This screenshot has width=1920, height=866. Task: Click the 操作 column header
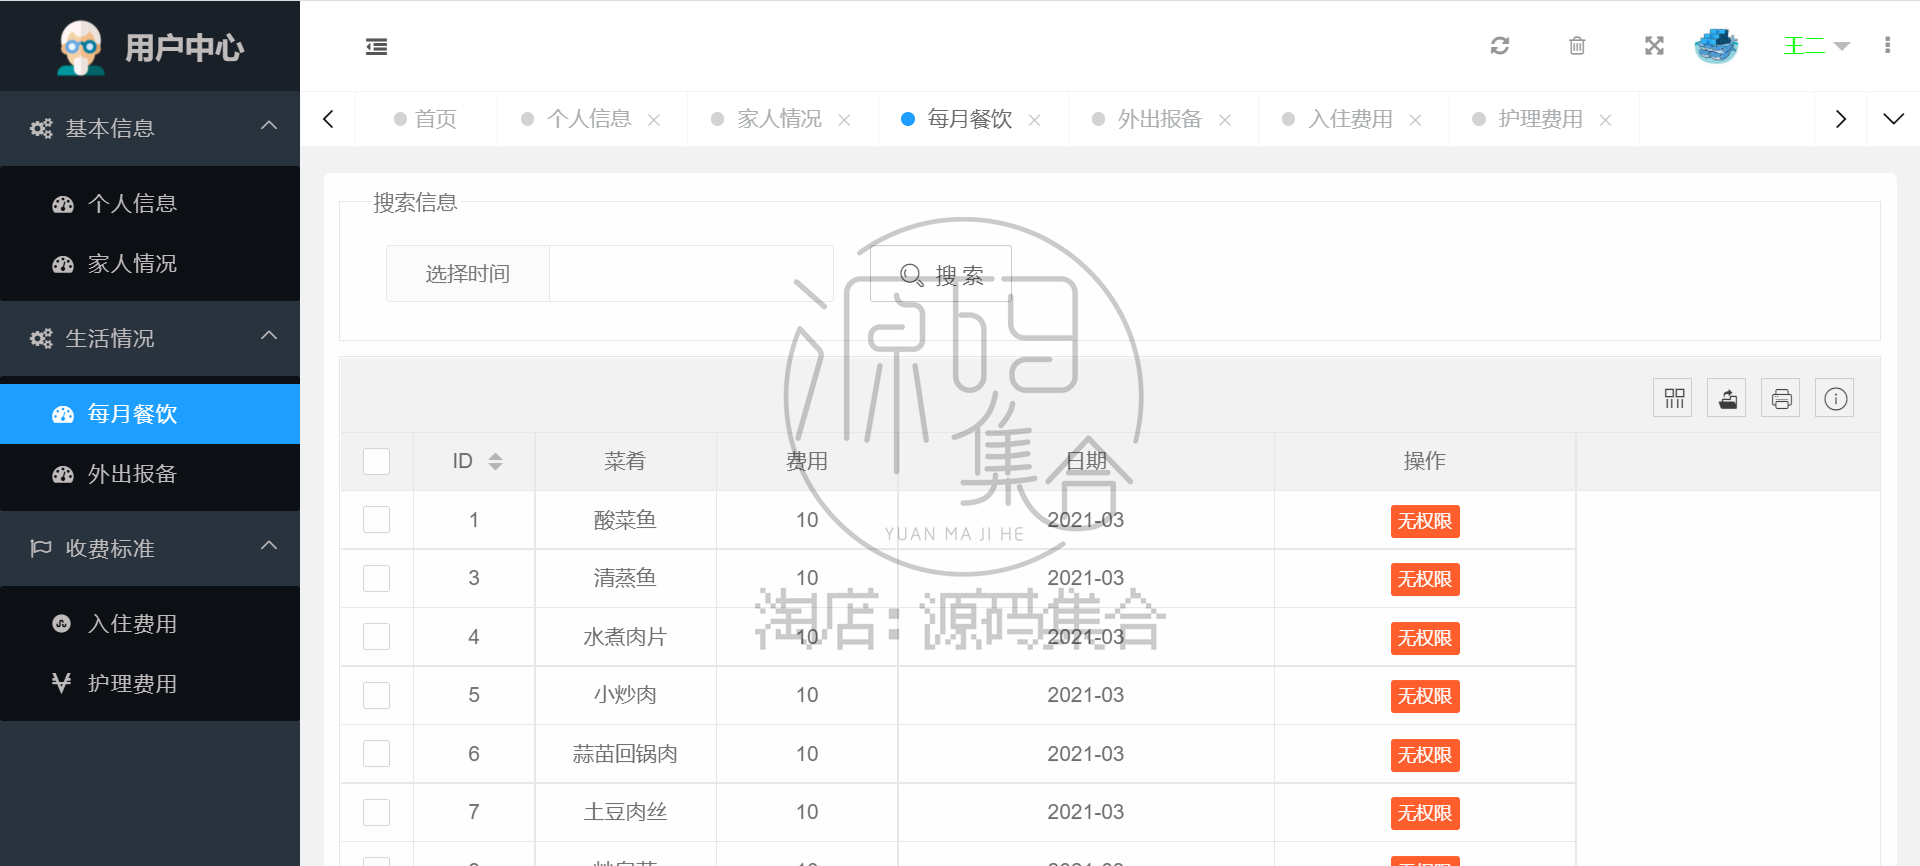point(1425,461)
